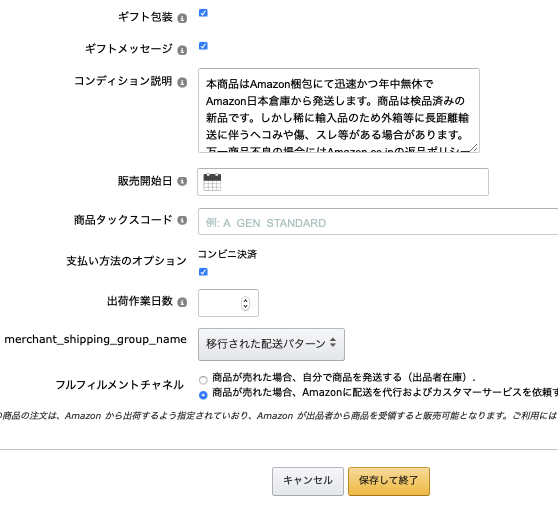Uncheck the ギフト包装 checkbox

pos(203,13)
